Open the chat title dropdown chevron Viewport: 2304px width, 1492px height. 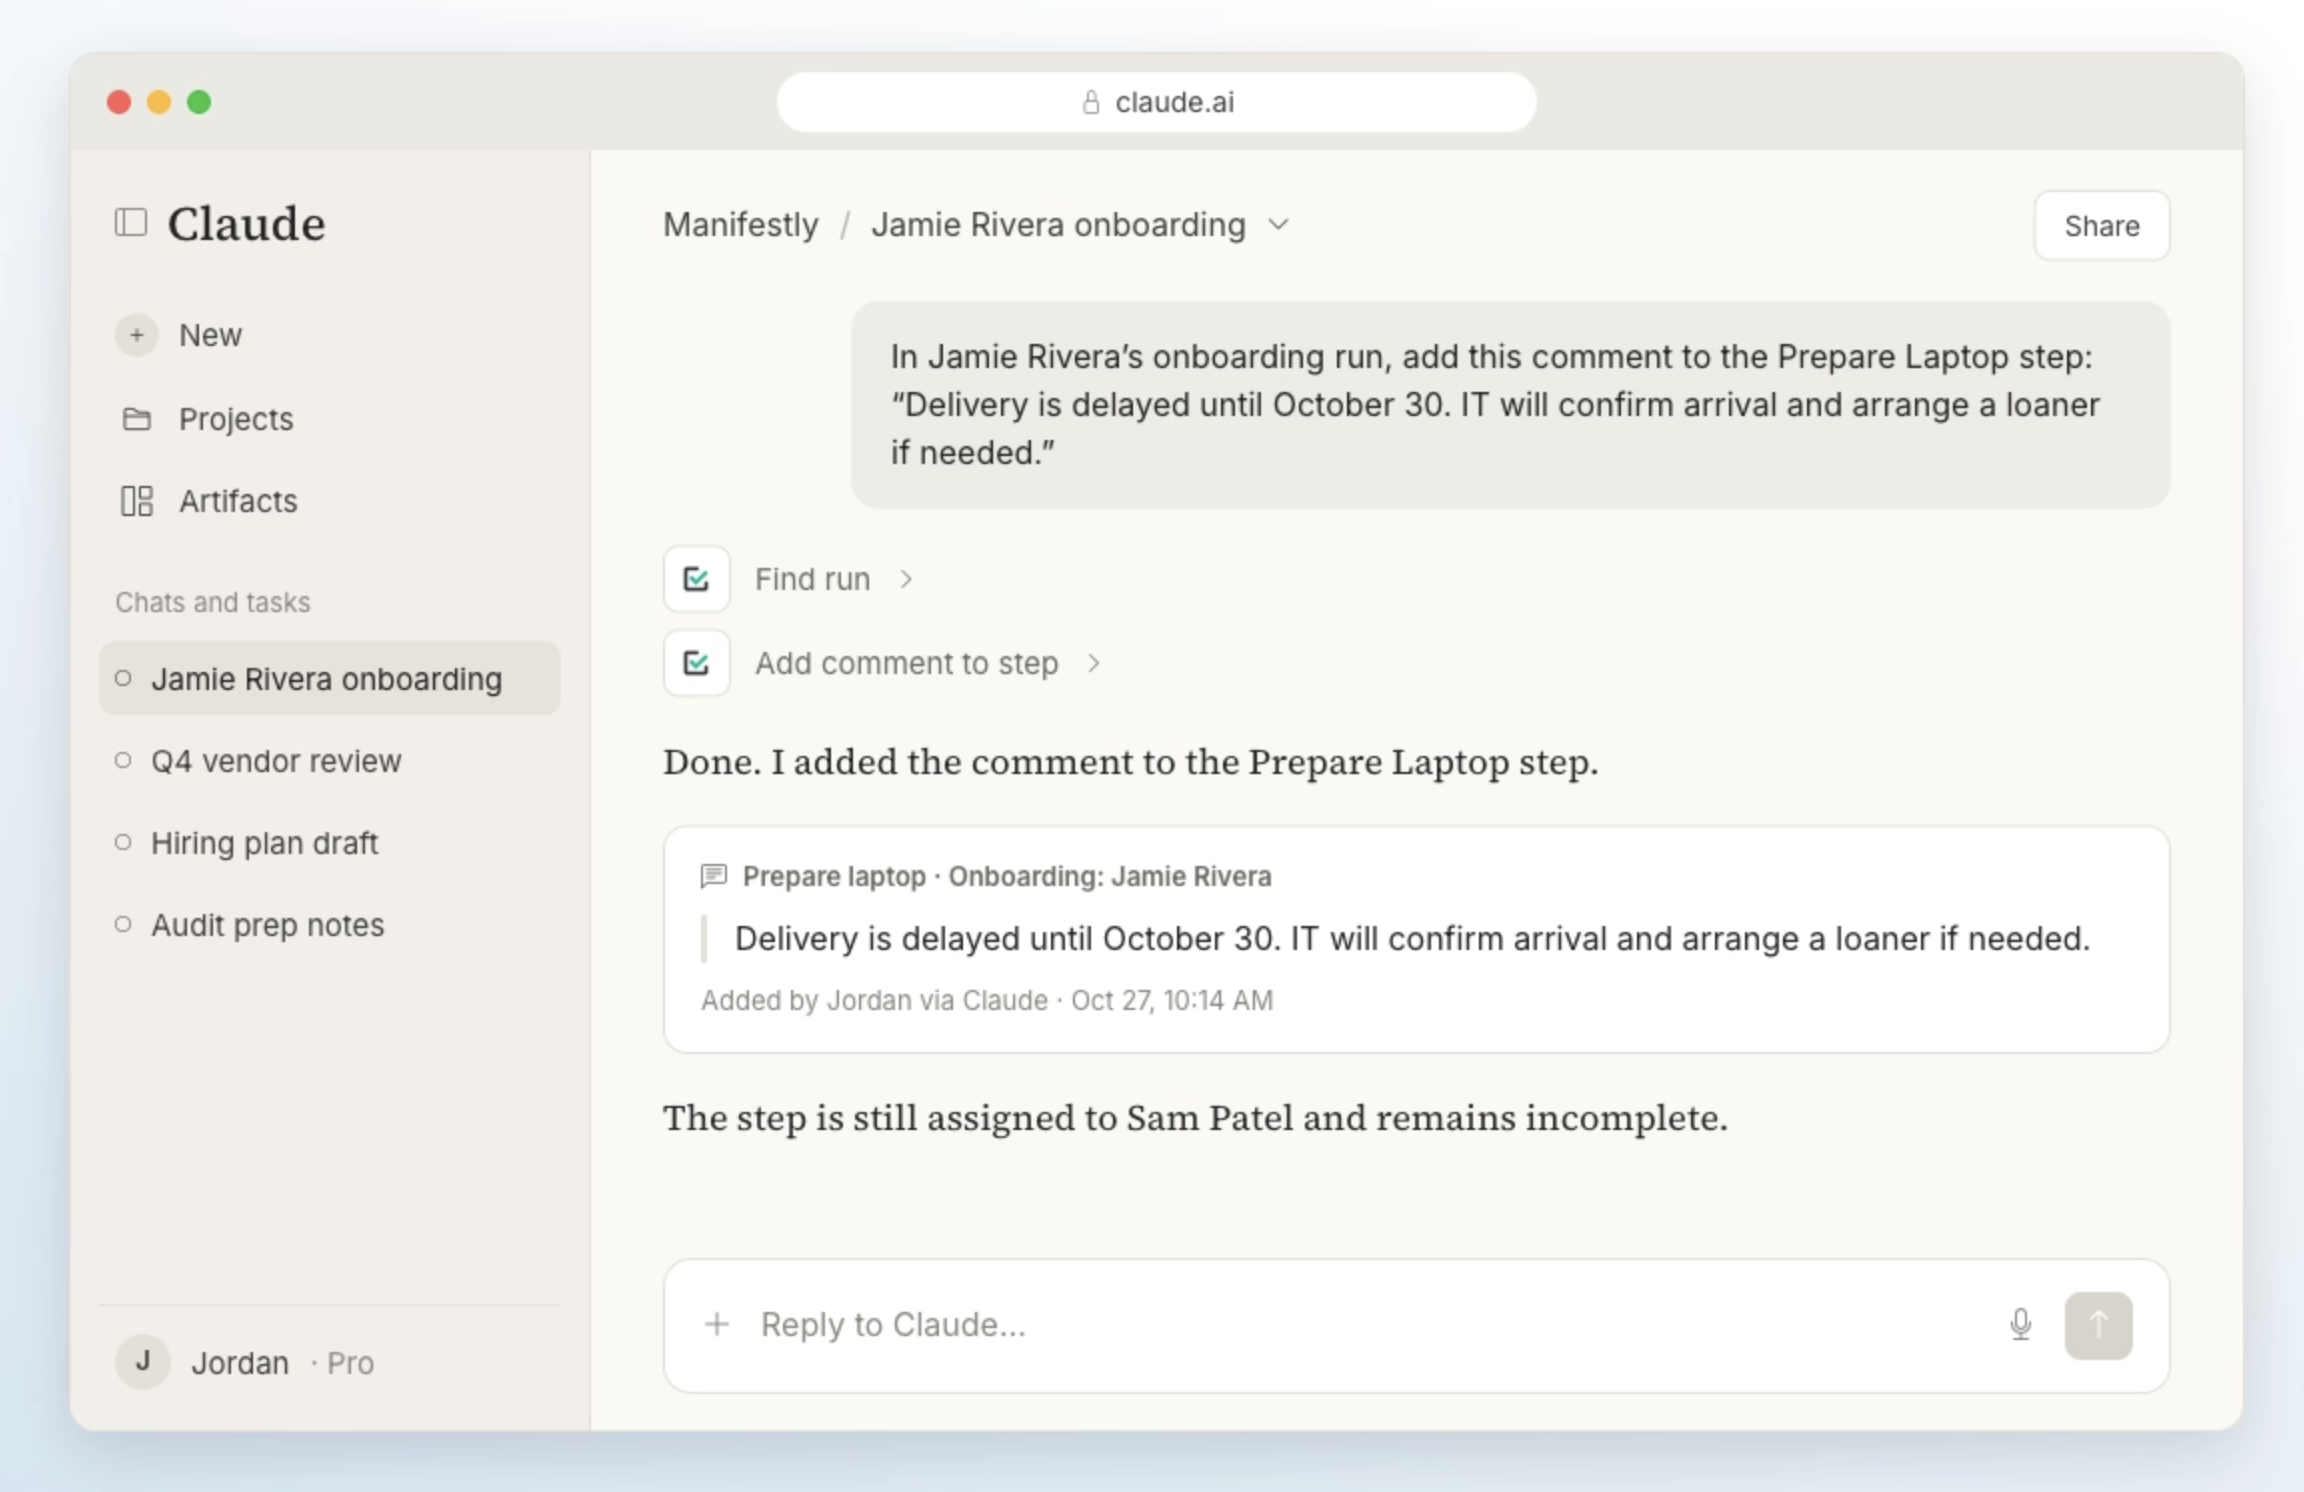click(x=1279, y=225)
